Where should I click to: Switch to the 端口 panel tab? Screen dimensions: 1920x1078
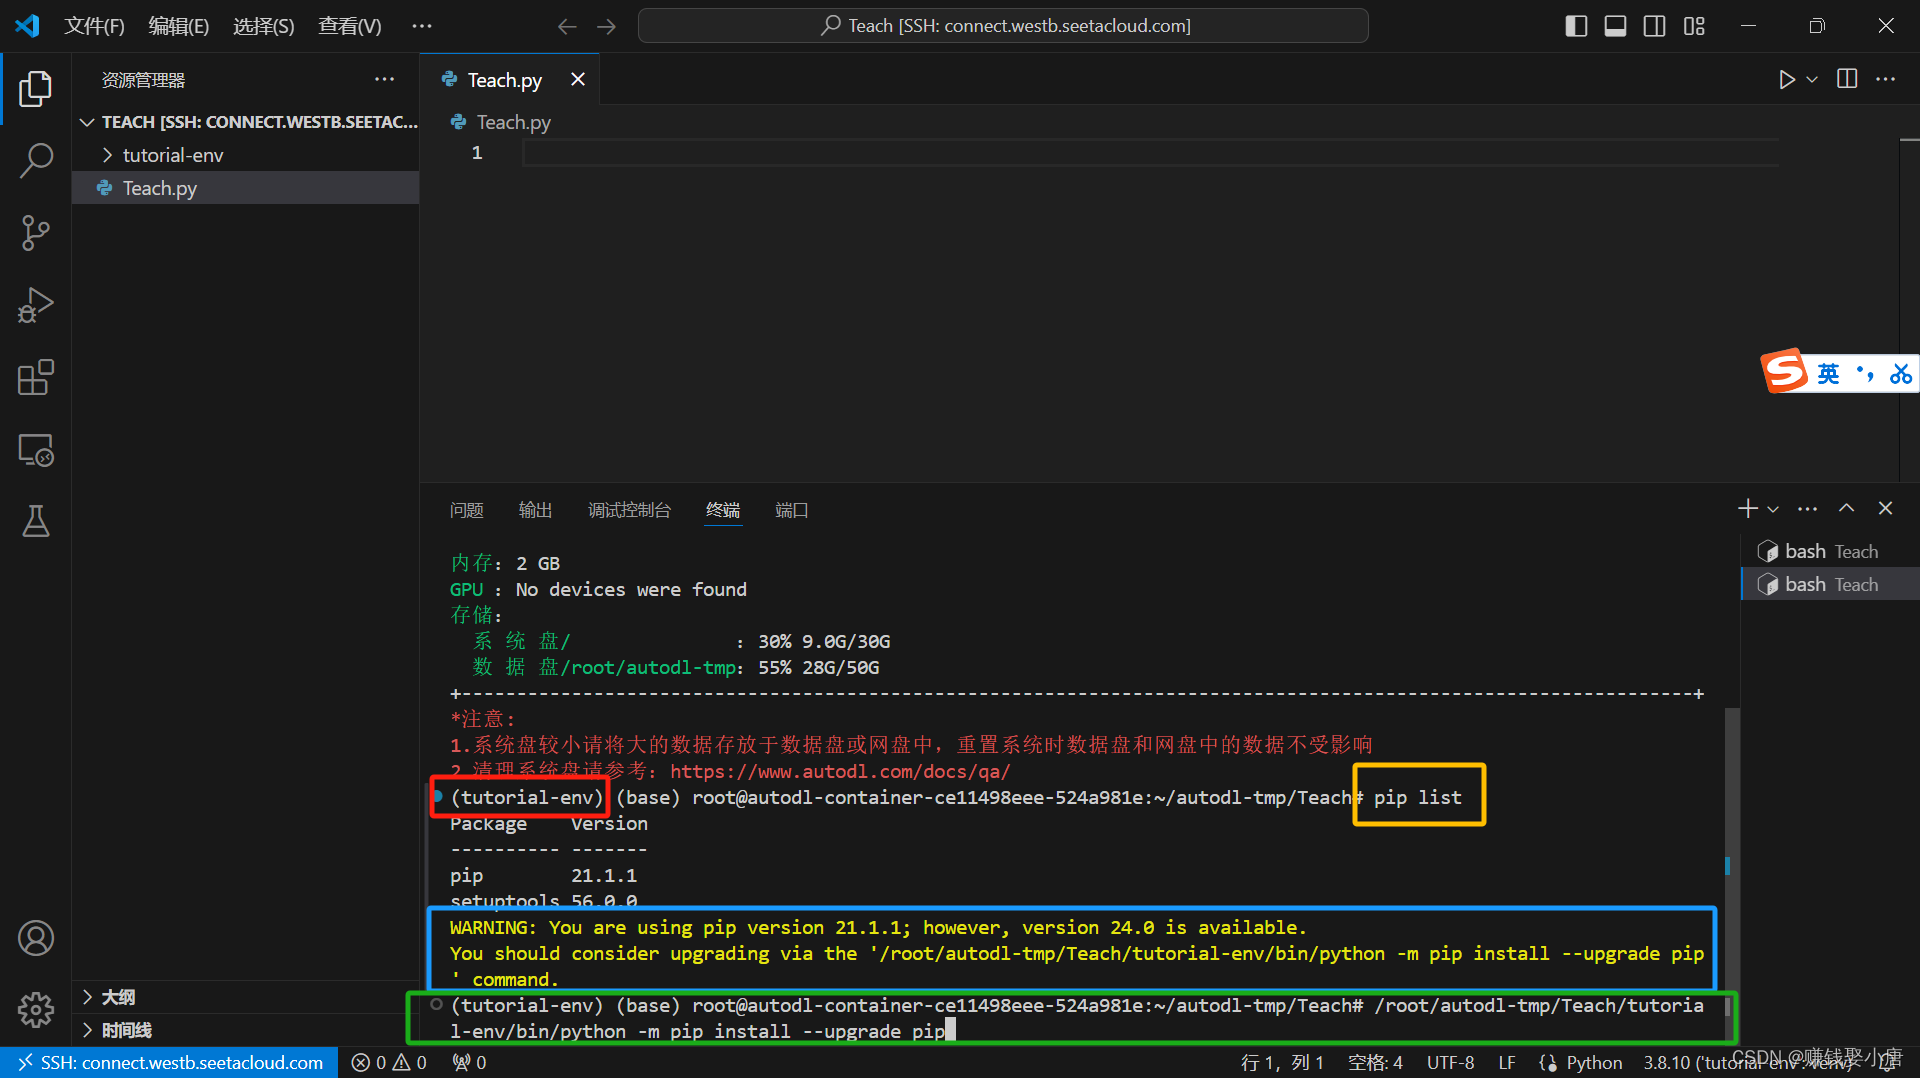[x=791, y=510]
